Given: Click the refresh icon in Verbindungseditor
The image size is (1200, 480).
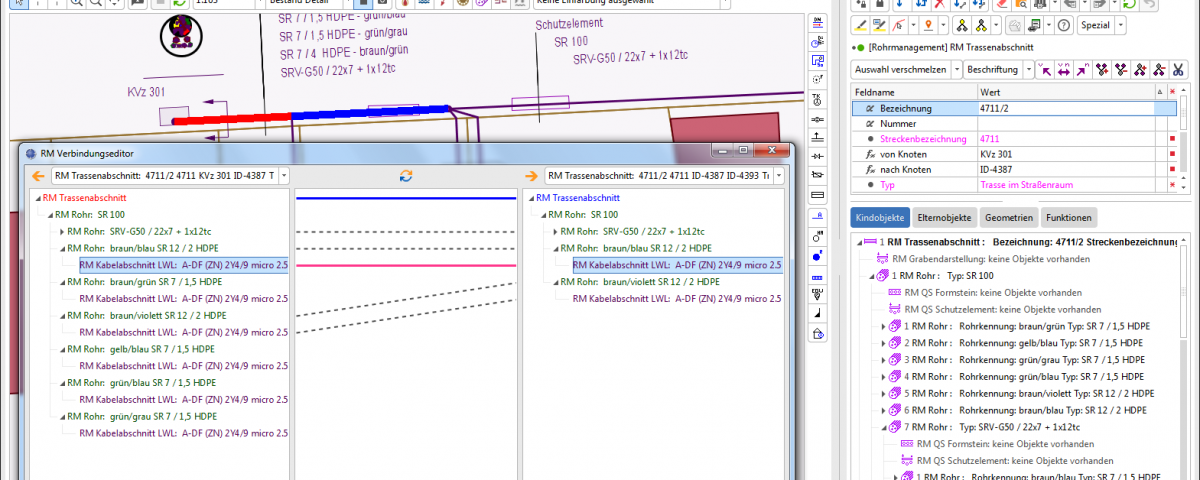Looking at the screenshot, I should point(405,176).
